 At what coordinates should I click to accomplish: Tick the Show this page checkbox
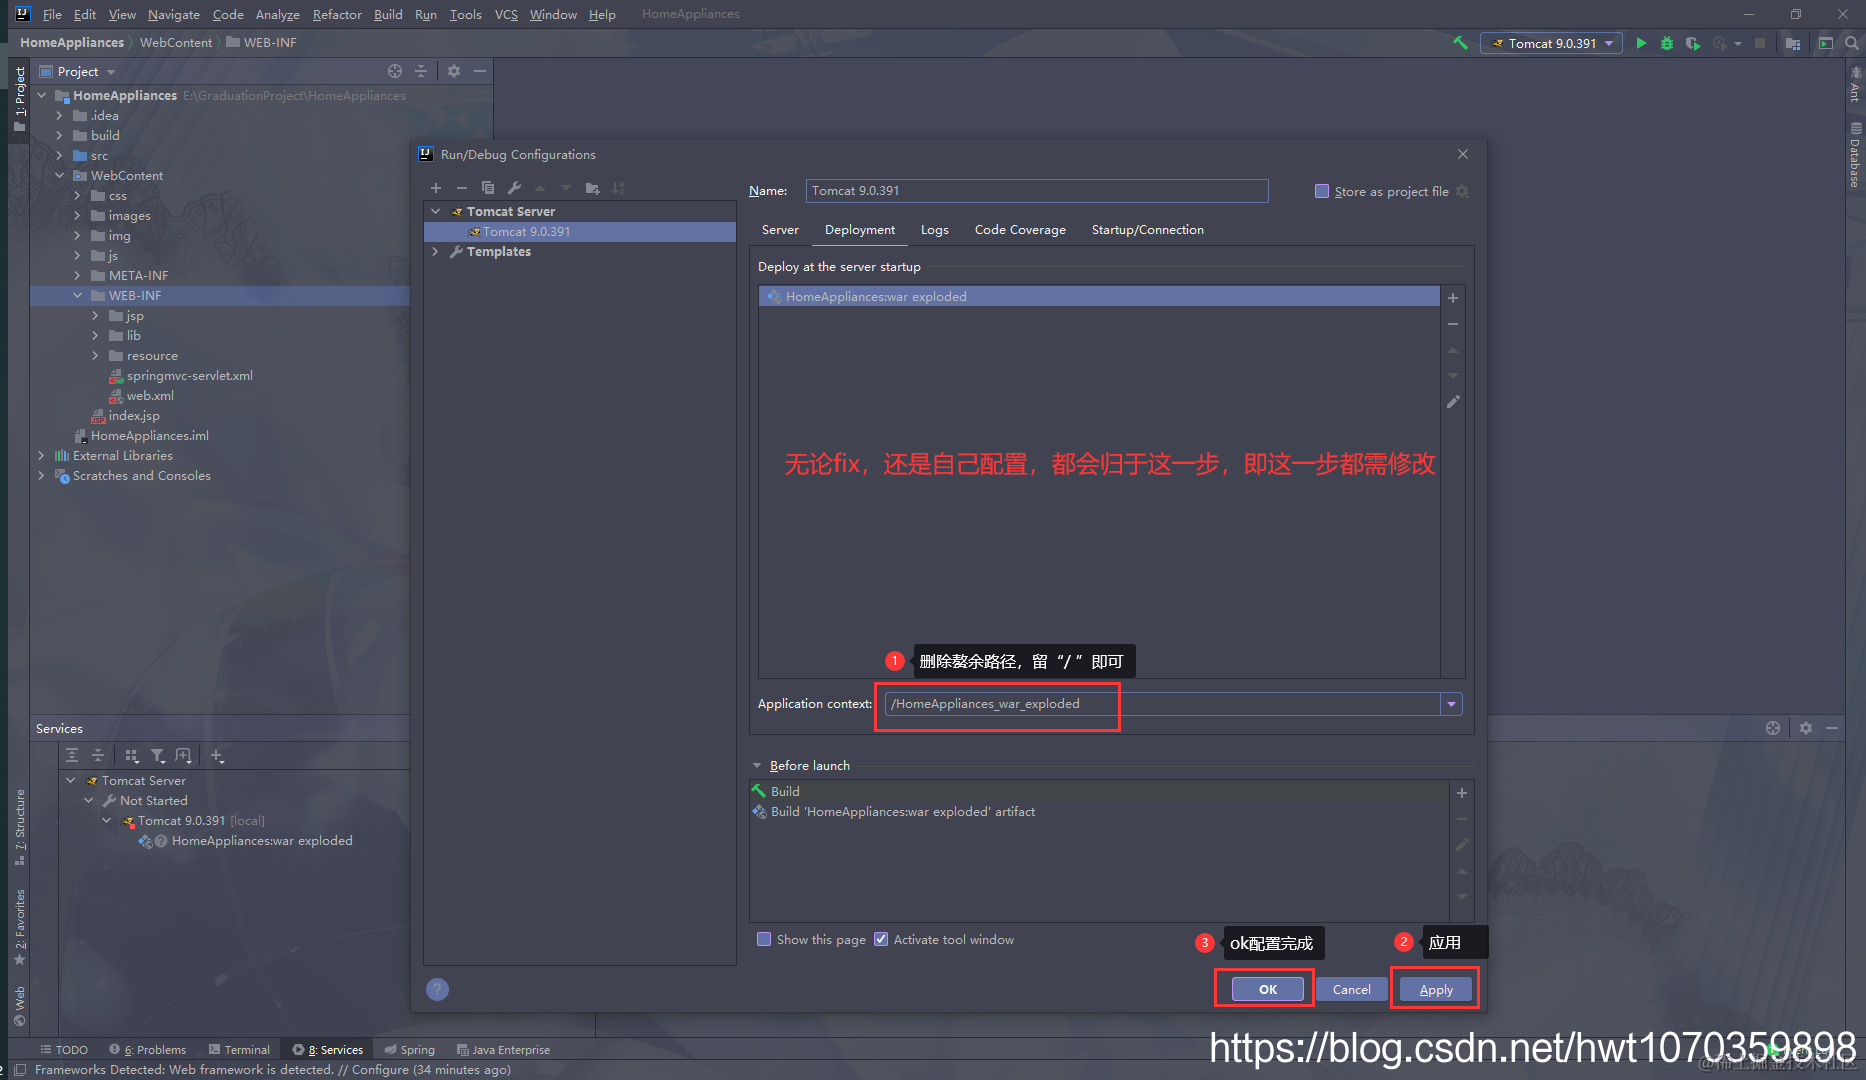coord(764,939)
